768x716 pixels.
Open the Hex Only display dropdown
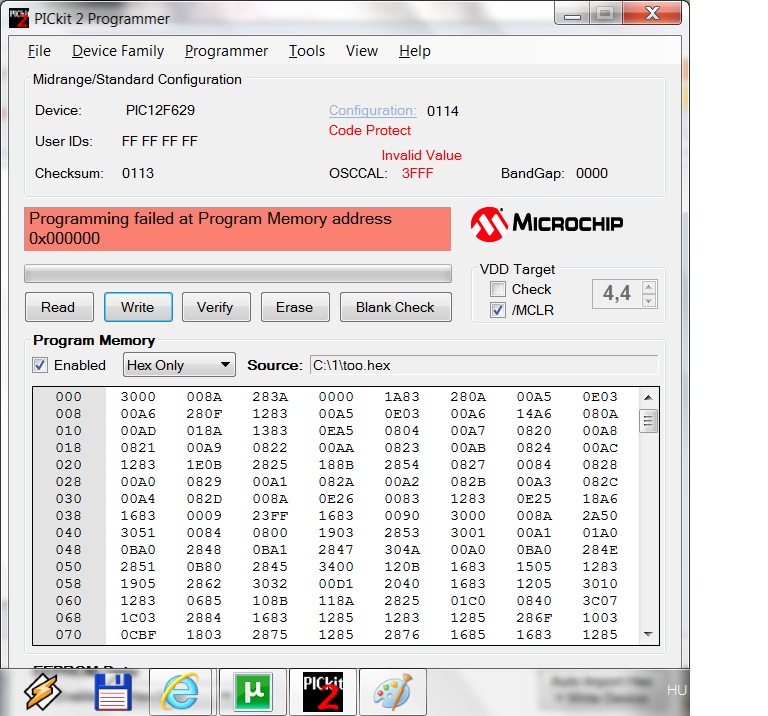(179, 365)
